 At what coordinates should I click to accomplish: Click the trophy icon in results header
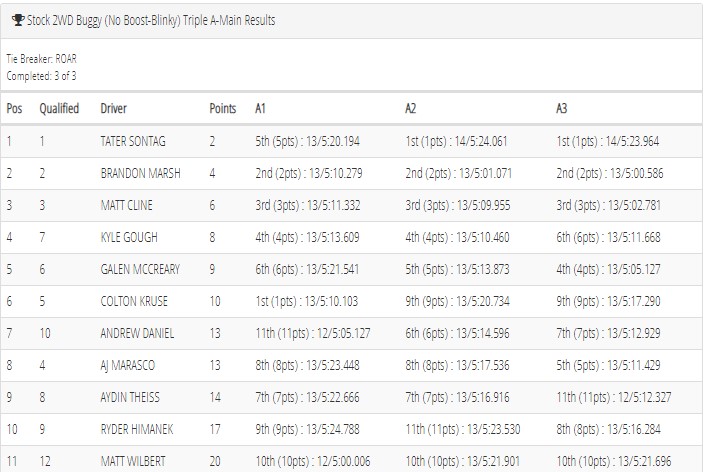point(18,20)
